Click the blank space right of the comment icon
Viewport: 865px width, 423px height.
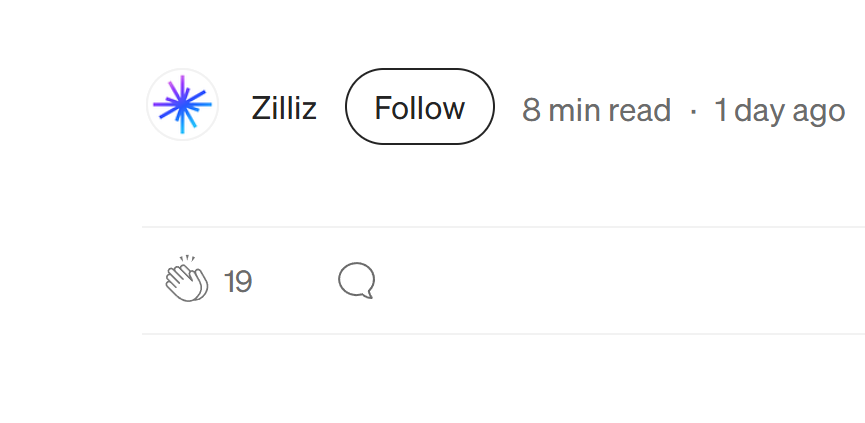point(600,280)
